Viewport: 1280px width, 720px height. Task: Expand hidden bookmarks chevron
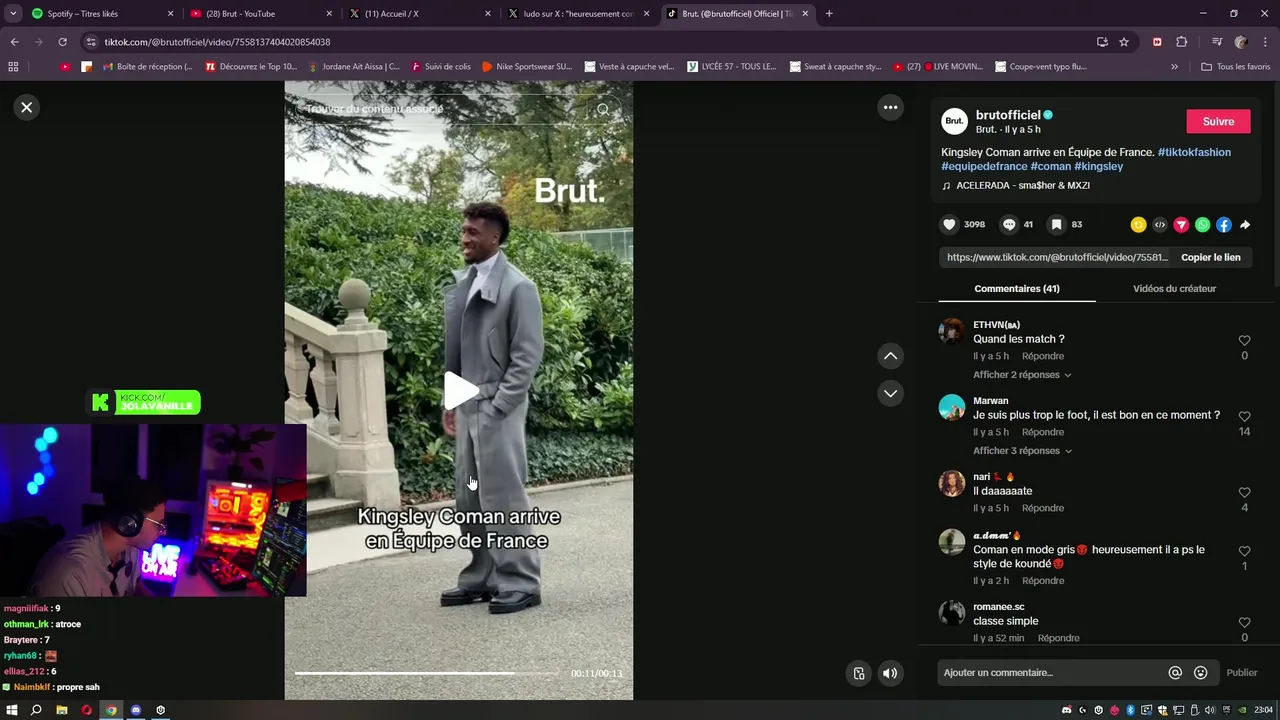1174,67
